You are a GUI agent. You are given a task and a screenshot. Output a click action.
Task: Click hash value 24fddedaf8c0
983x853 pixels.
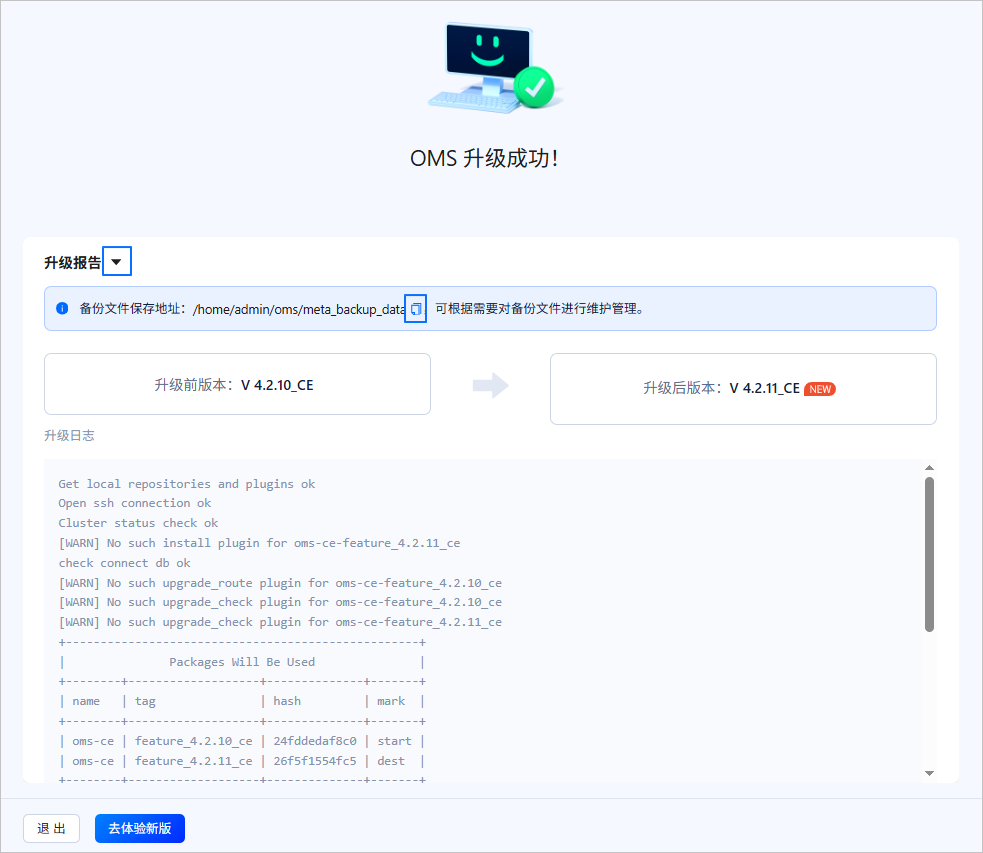tap(315, 741)
